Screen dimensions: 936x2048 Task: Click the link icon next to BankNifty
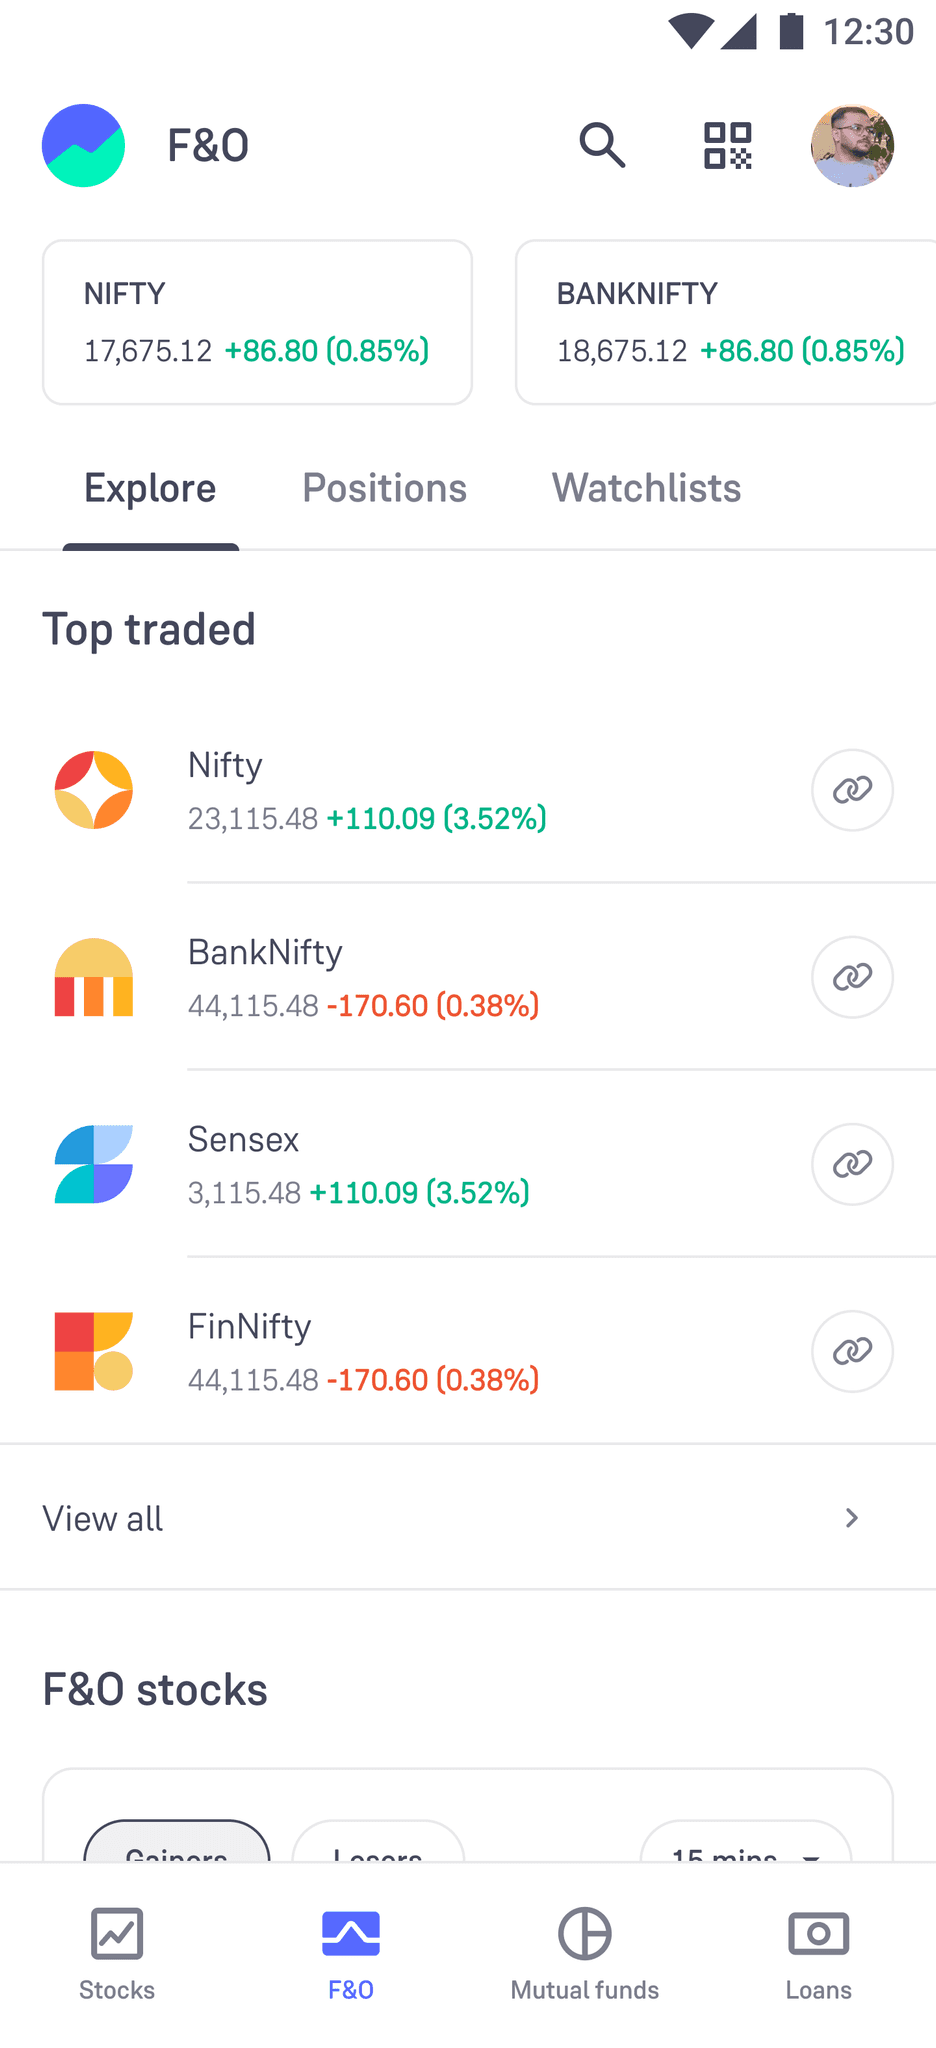click(852, 977)
